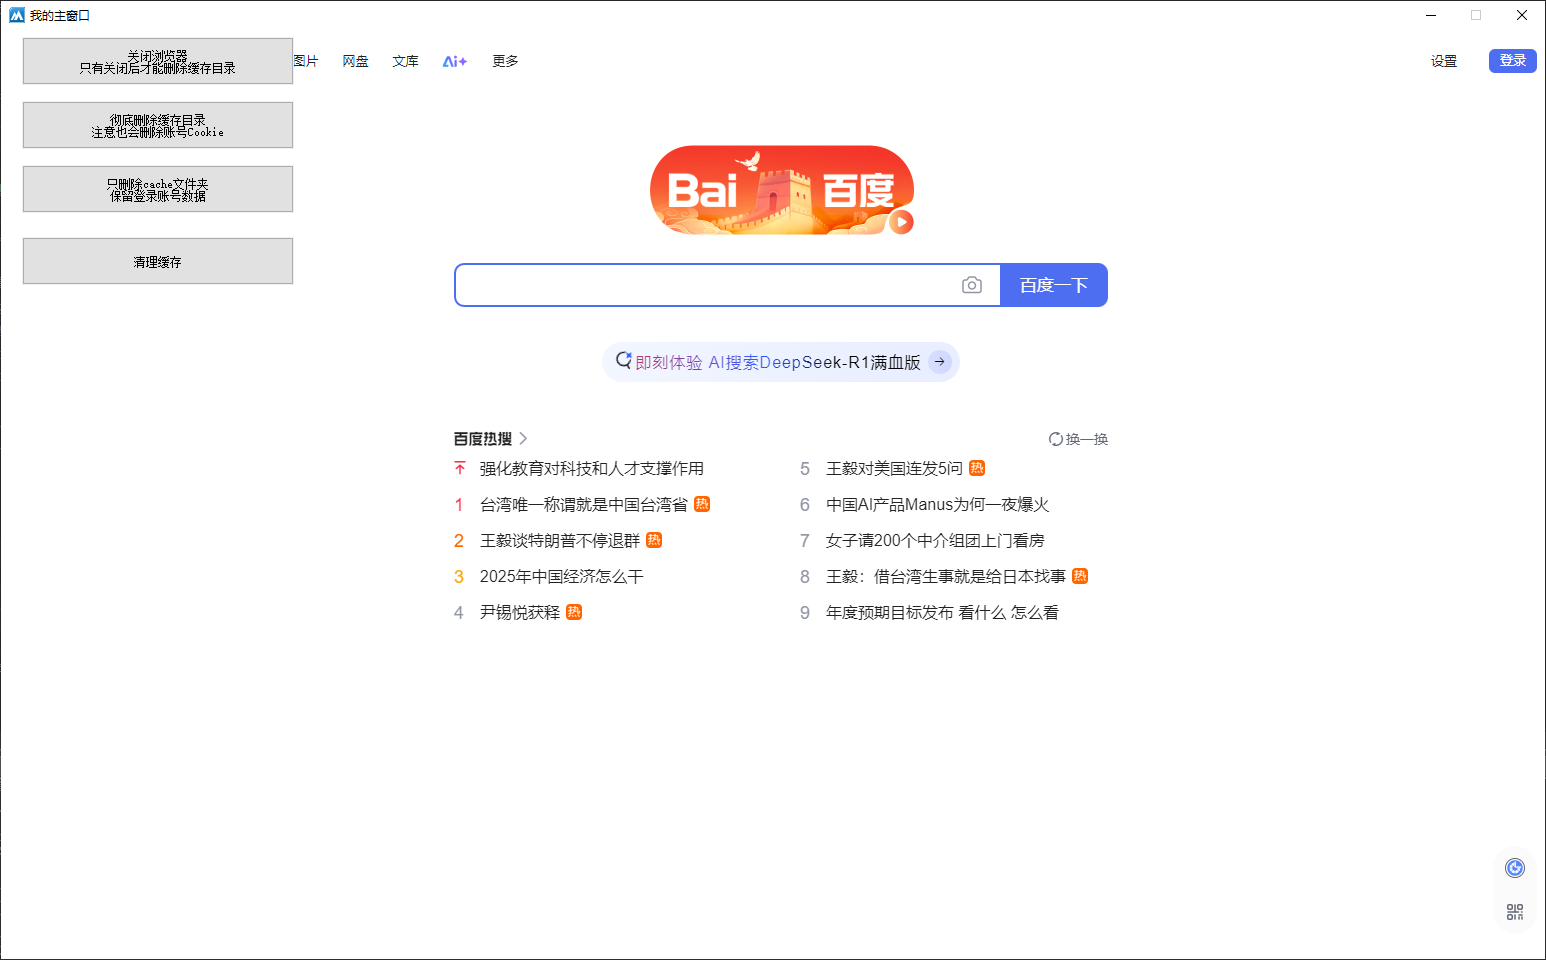Screen dimensions: 1546x960
Task: Open the 图片 nav link
Action: tap(306, 61)
